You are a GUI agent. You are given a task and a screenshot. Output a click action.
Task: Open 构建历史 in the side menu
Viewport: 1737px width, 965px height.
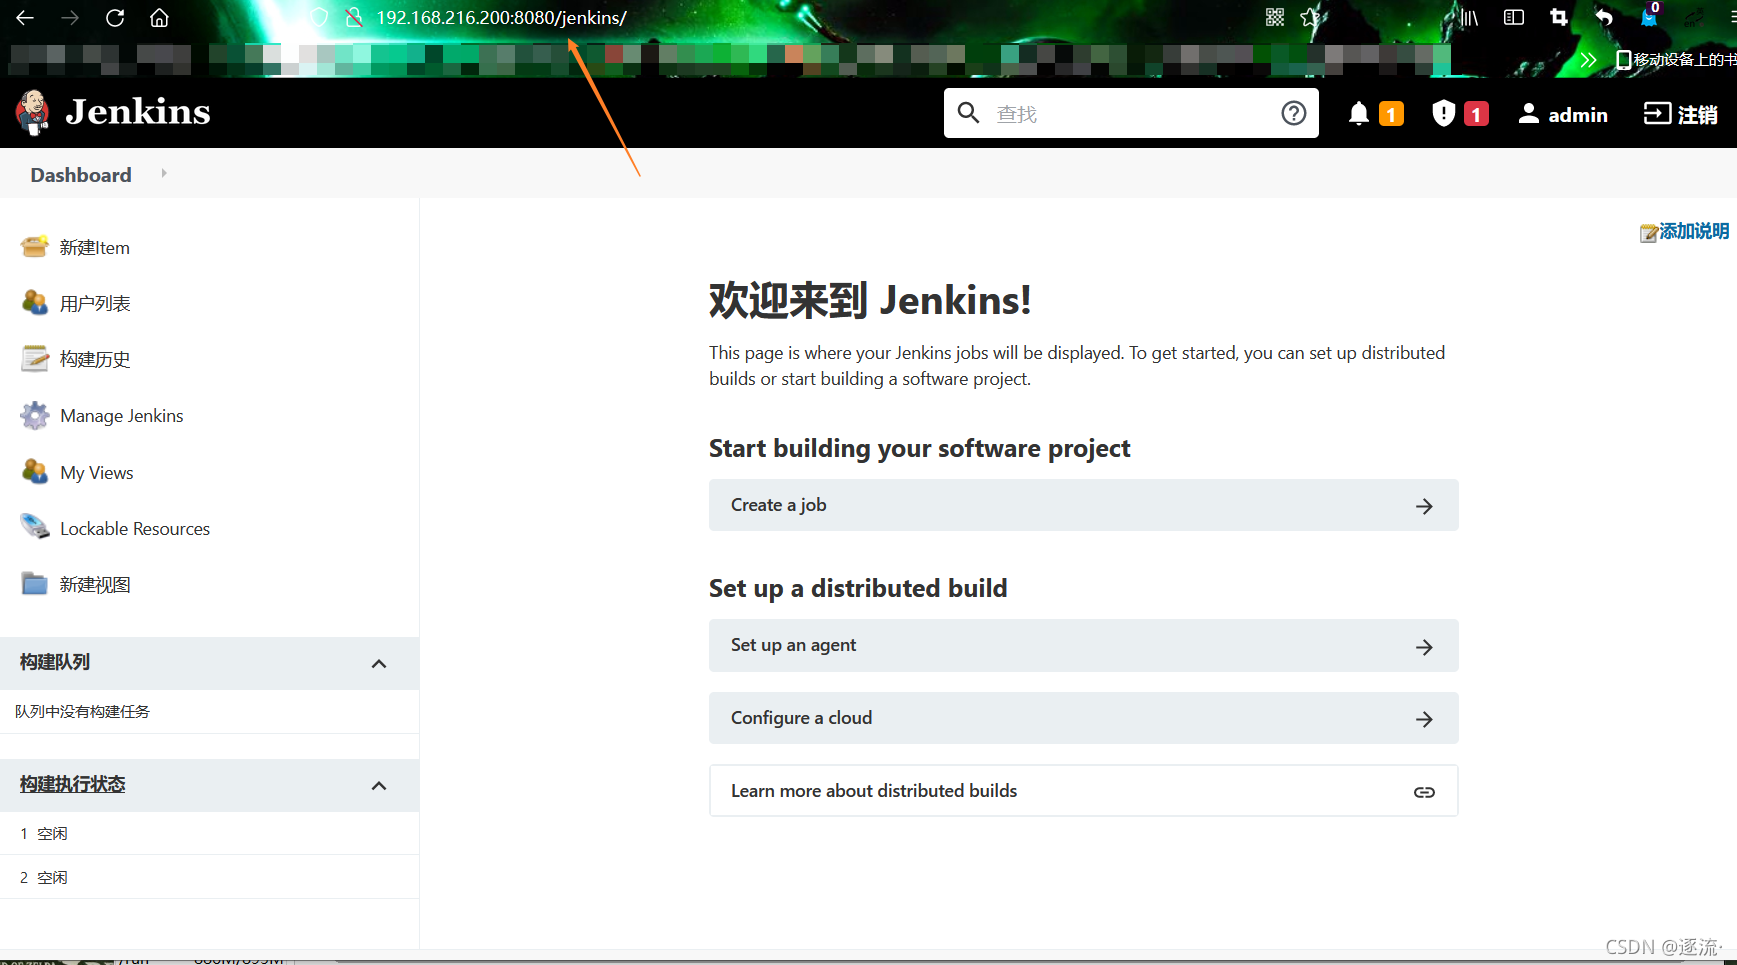[95, 360]
